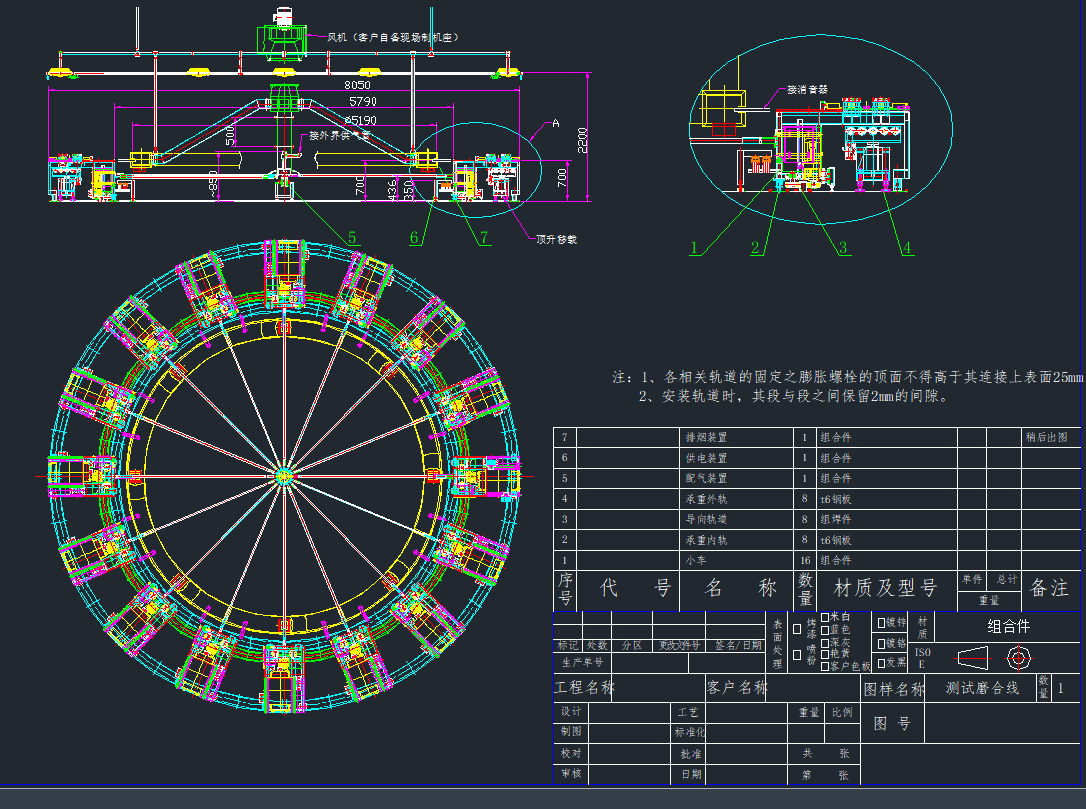Tick the 米白 color checkbox
The height and width of the screenshot is (809, 1086).
[824, 617]
